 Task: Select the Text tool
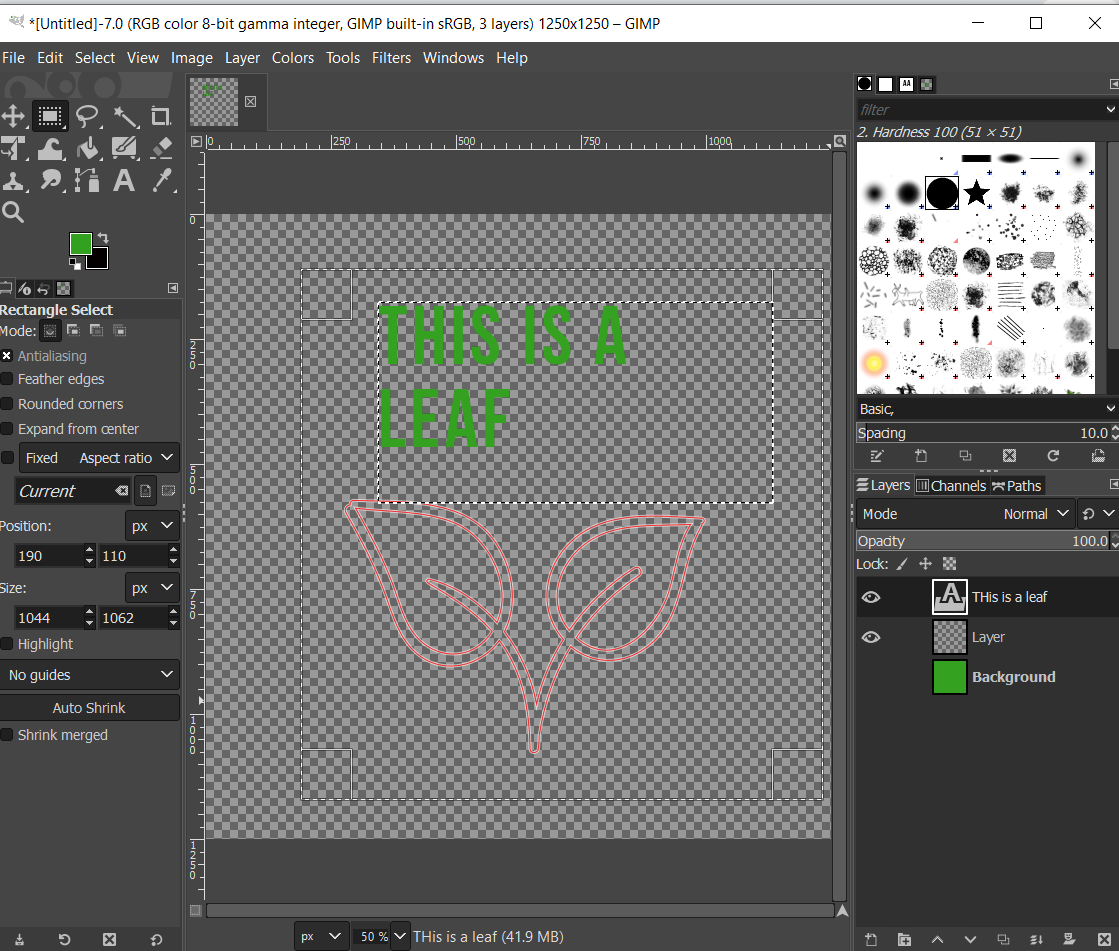pos(124,181)
